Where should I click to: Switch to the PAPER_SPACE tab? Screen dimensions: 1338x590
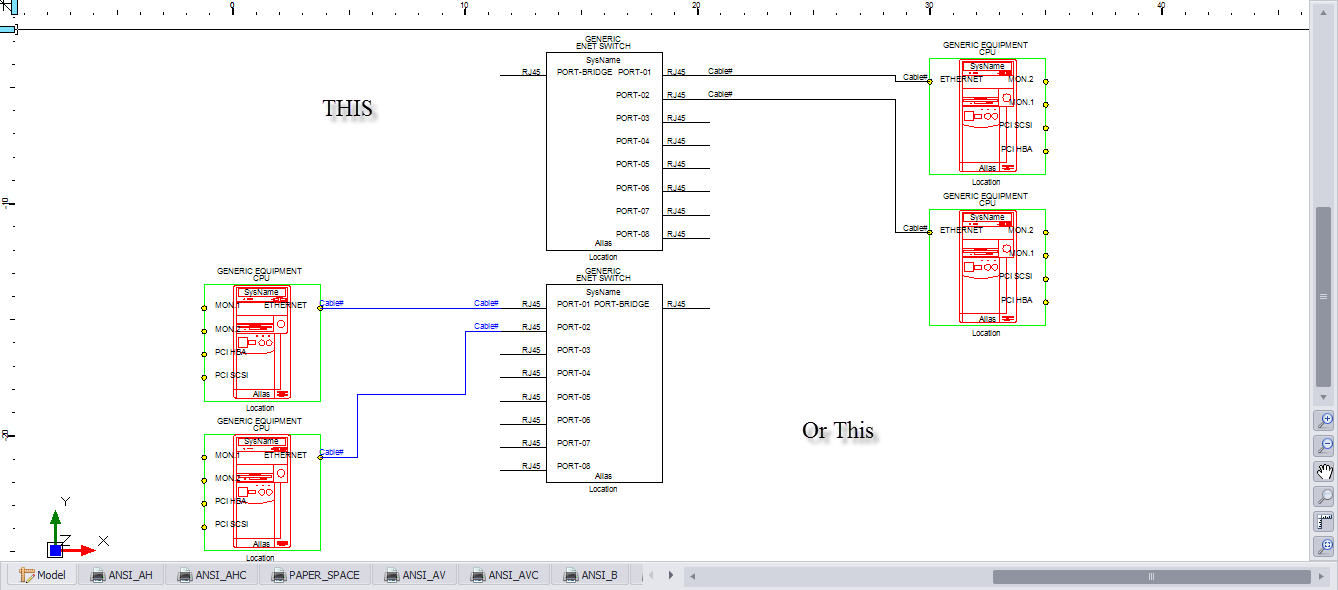pos(316,575)
